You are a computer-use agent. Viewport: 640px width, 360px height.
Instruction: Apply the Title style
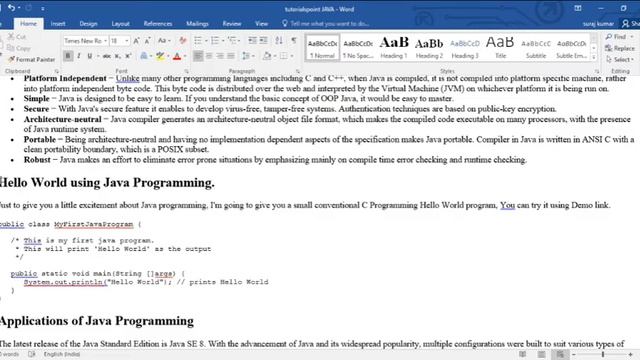tap(500, 47)
